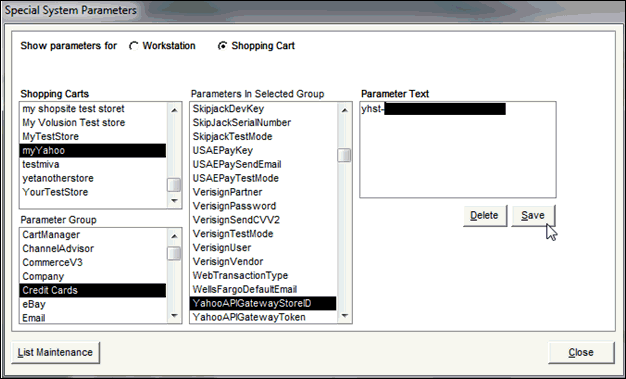Select SkipjackDevKey parameter
This screenshot has height=379, width=626.
263,109
